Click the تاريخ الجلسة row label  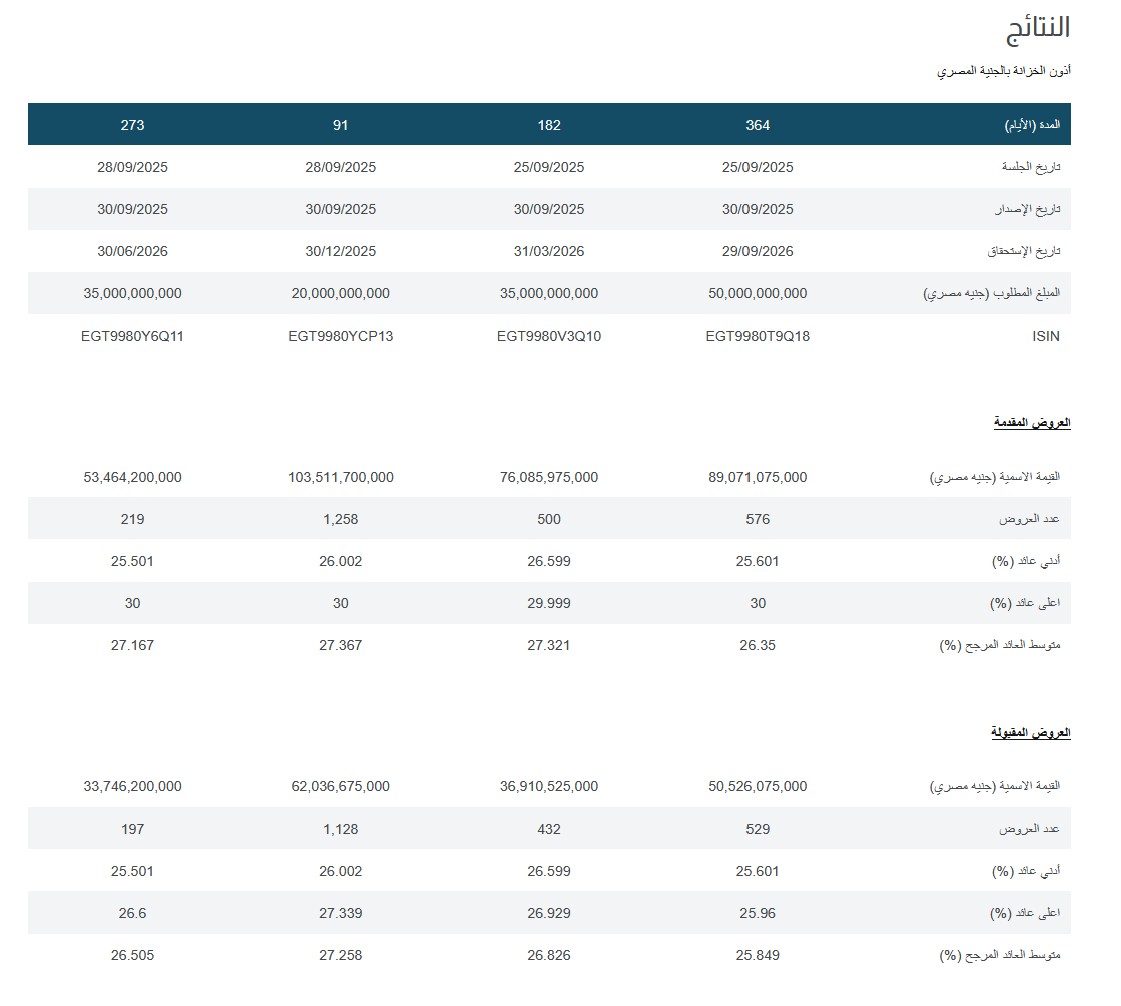click(x=1030, y=167)
